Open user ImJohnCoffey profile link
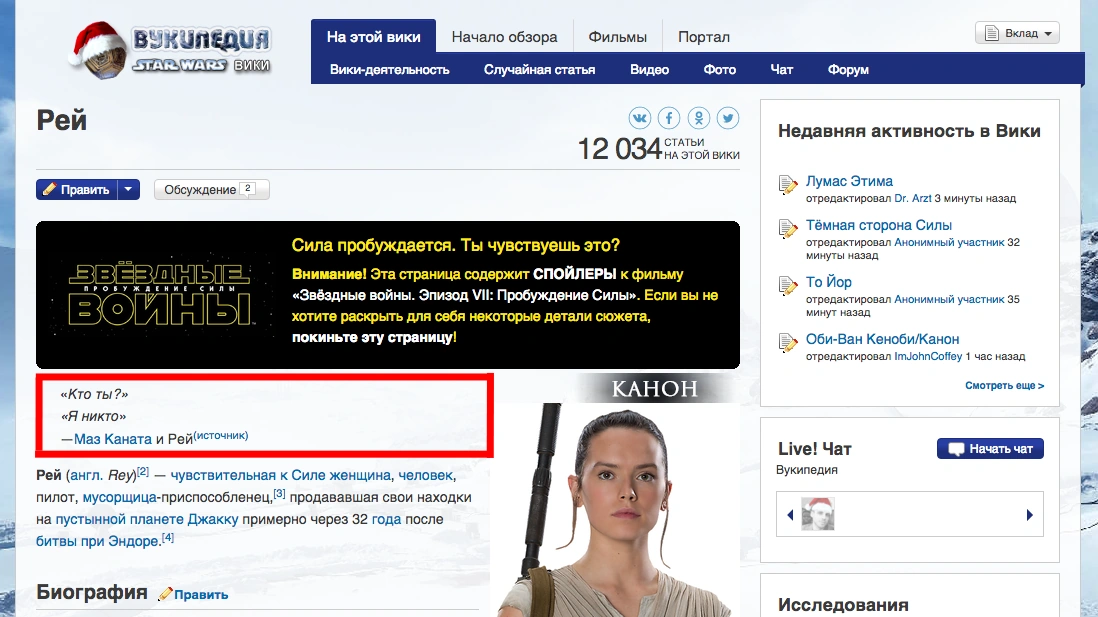The height and width of the screenshot is (617, 1098). point(928,356)
